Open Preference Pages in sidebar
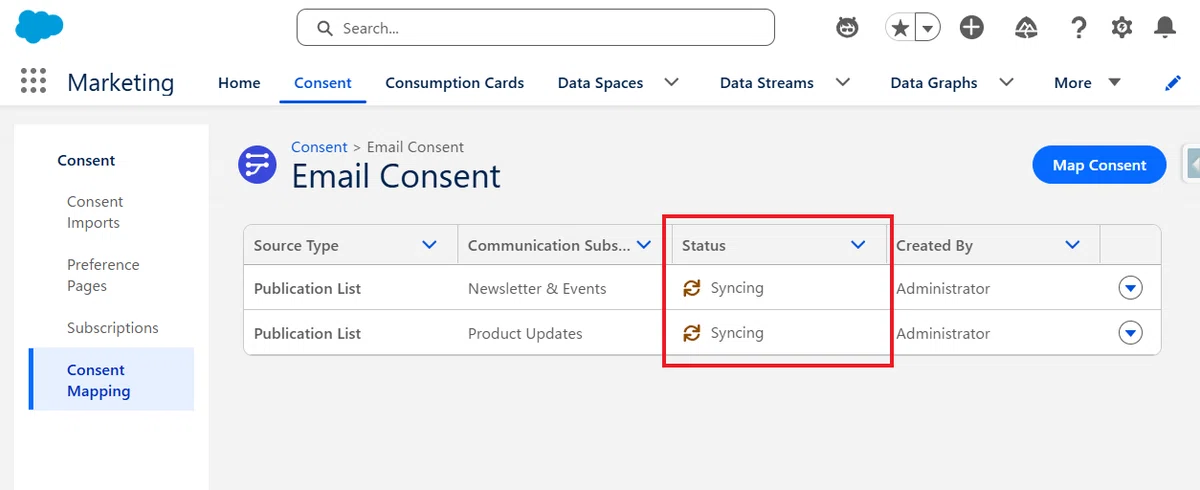 pos(103,275)
